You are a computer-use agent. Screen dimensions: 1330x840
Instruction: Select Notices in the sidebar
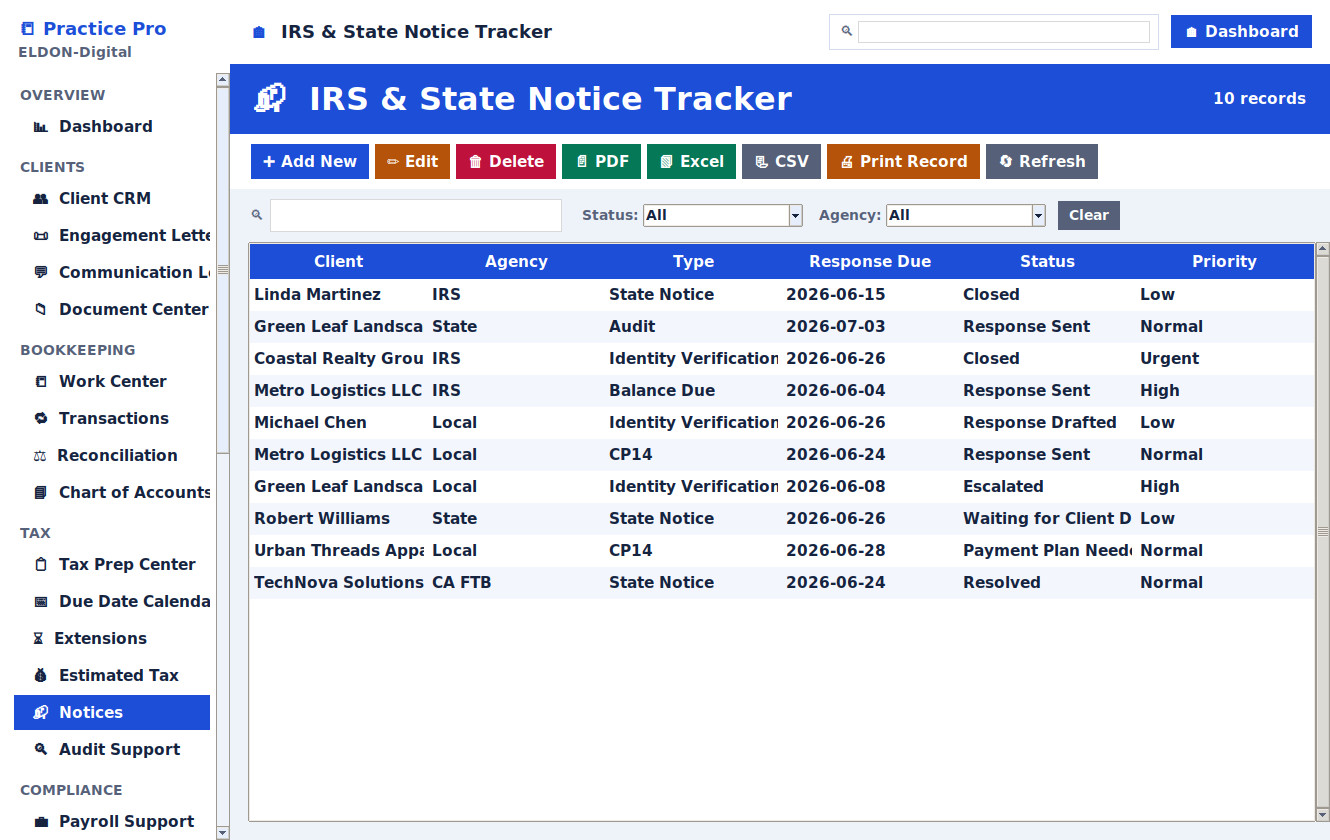[112, 713]
